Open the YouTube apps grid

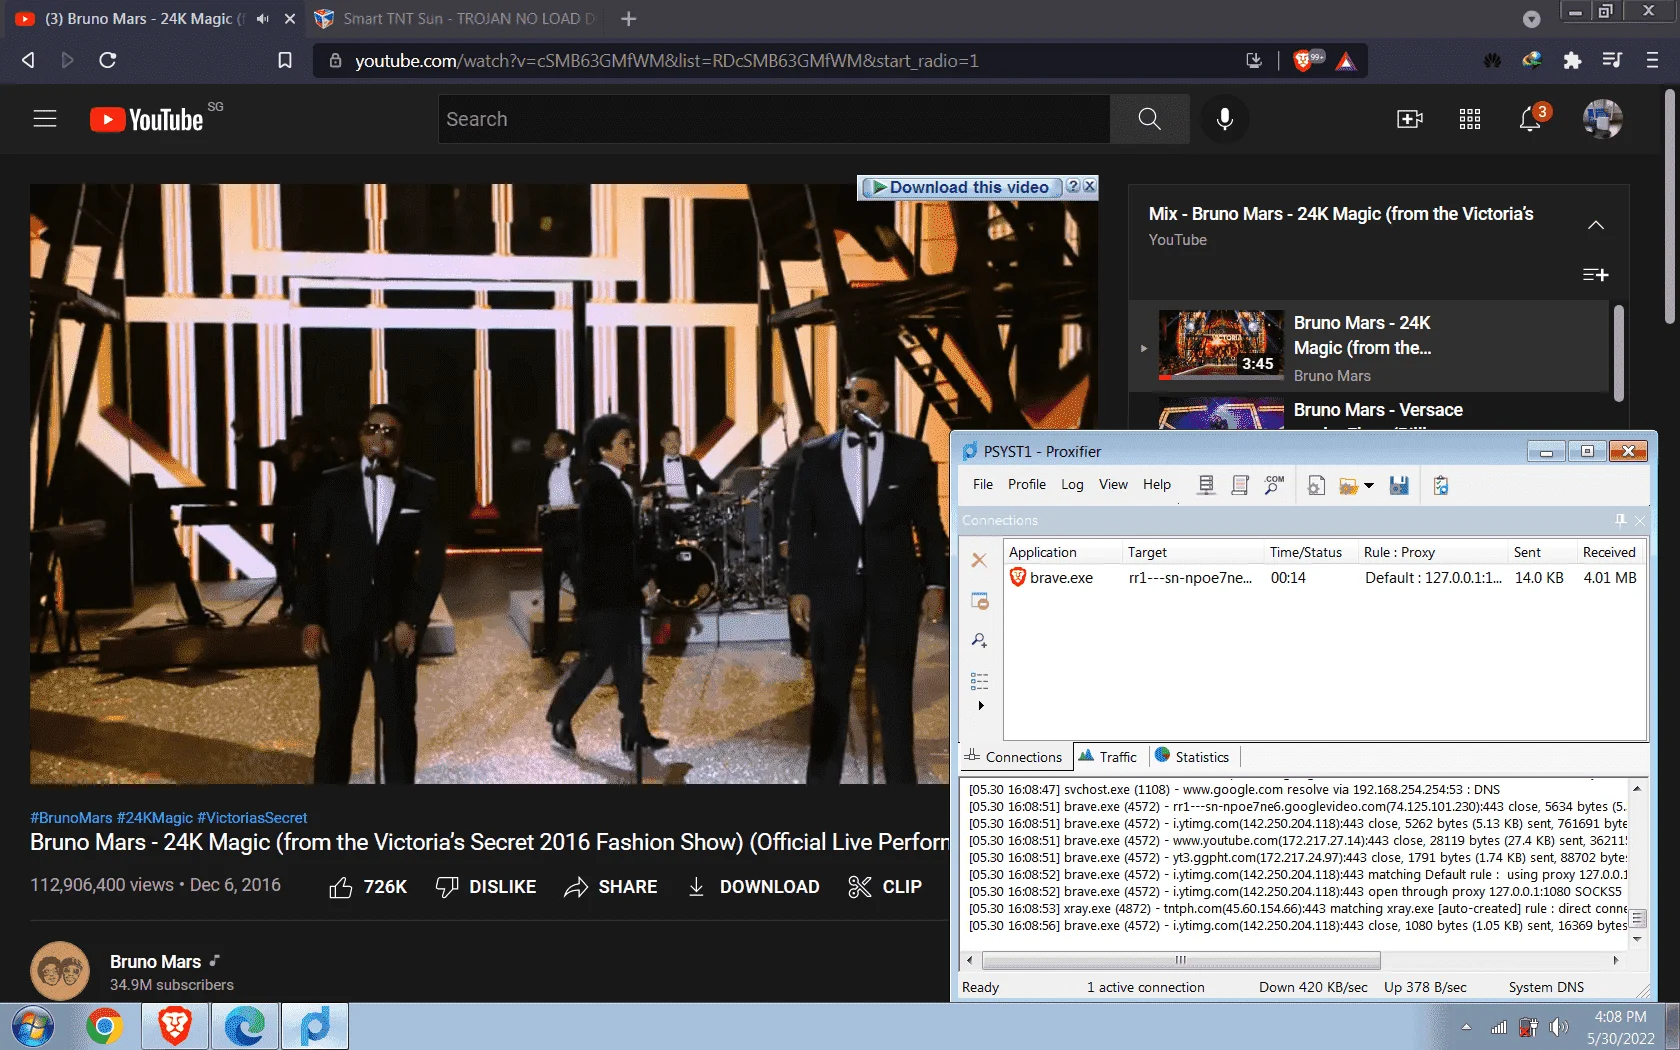1469,119
